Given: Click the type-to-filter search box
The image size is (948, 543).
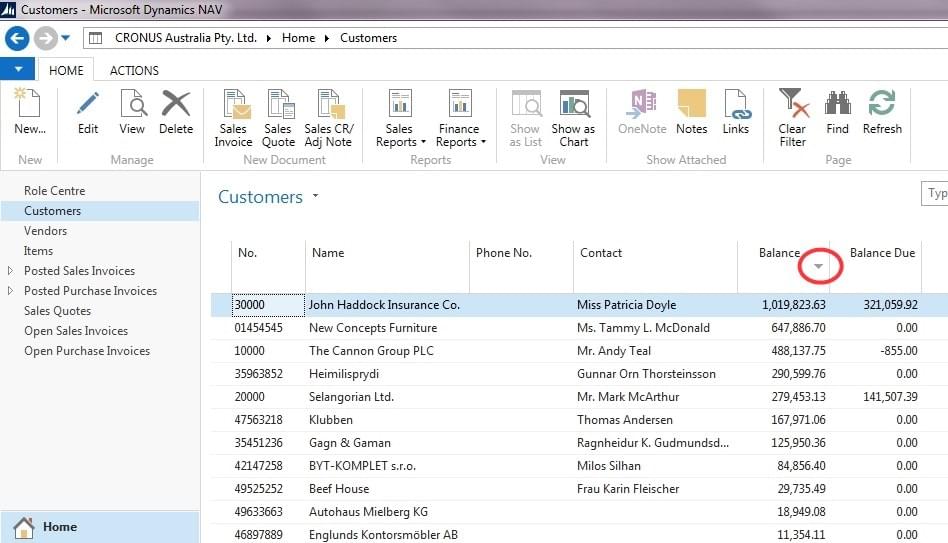Looking at the screenshot, I should [x=935, y=193].
